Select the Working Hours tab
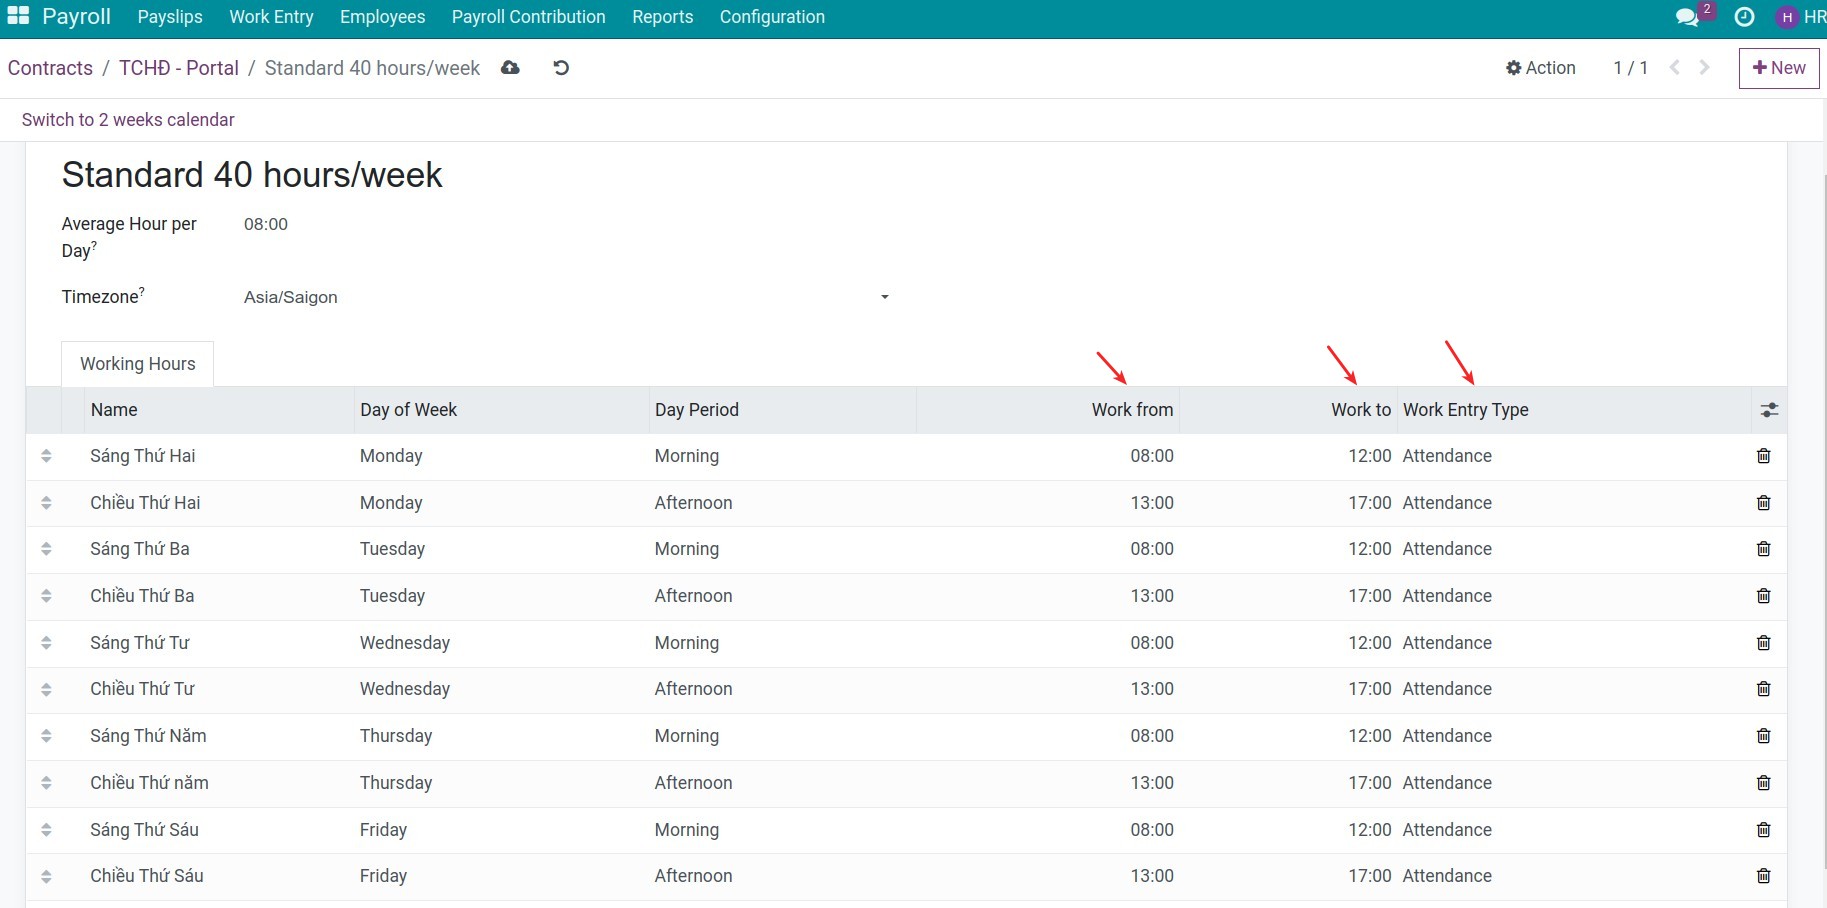This screenshot has height=908, width=1827. click(x=138, y=364)
